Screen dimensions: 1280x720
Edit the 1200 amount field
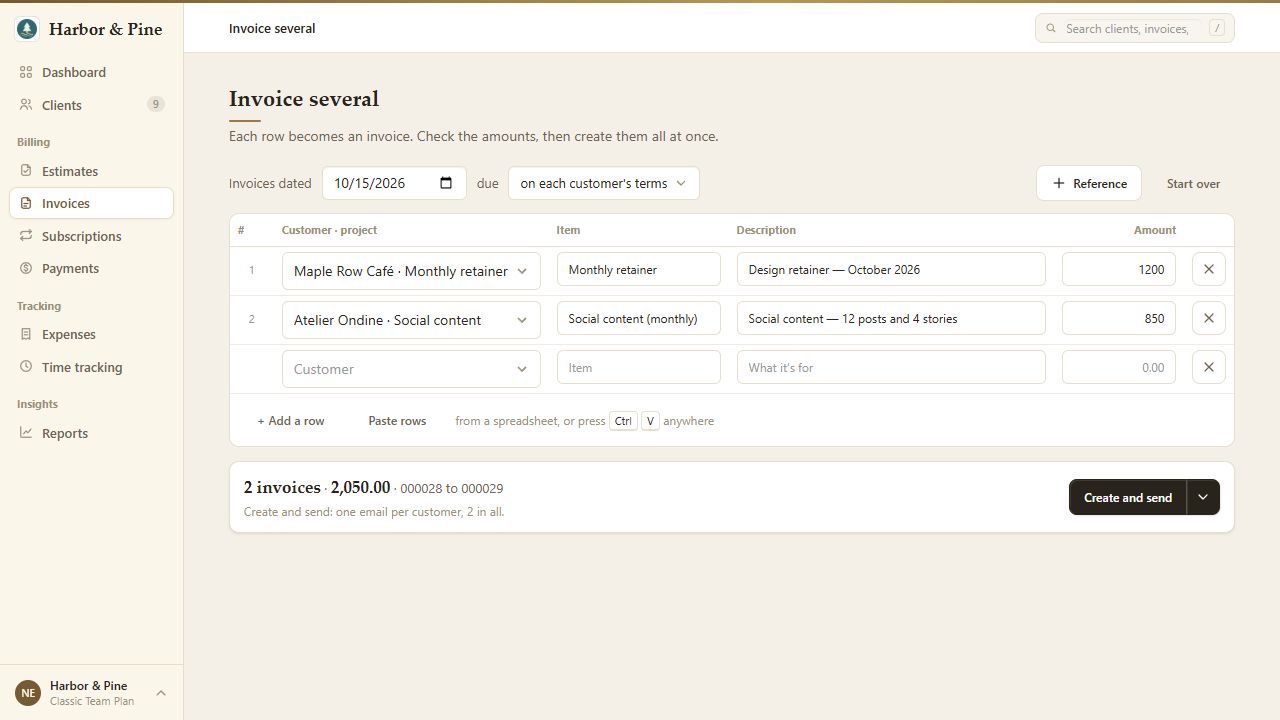pyautogui.click(x=1119, y=269)
